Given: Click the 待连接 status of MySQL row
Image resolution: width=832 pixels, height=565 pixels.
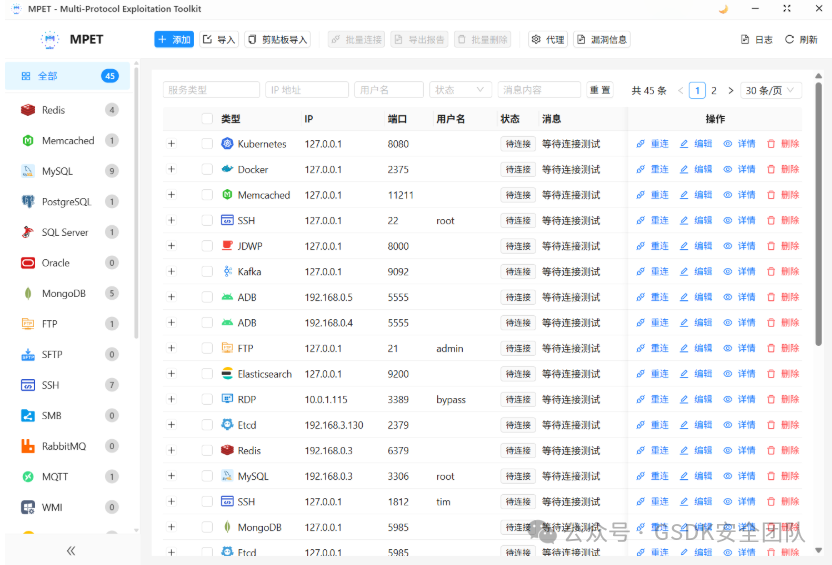Looking at the screenshot, I should (x=518, y=476).
